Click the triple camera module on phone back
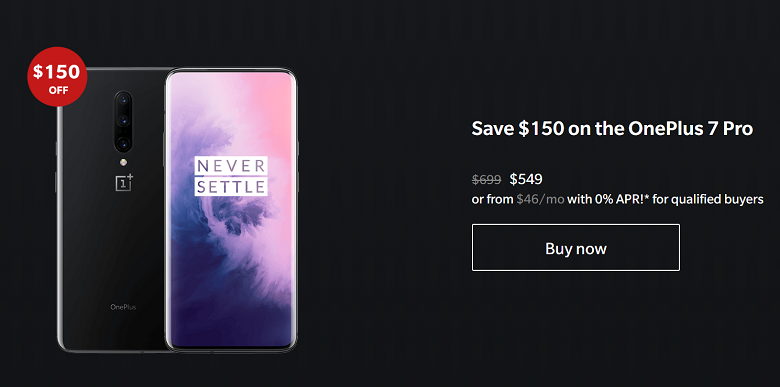Screen dimensions: 780x387 click(x=123, y=121)
